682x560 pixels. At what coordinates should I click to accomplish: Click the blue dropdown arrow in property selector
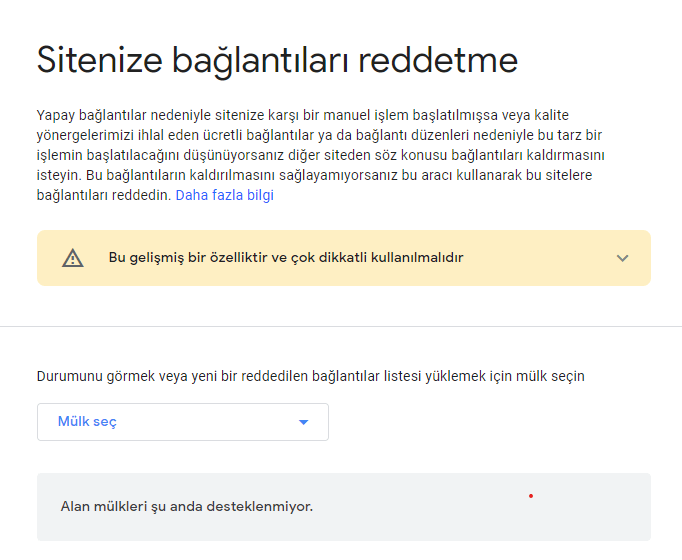coord(304,422)
